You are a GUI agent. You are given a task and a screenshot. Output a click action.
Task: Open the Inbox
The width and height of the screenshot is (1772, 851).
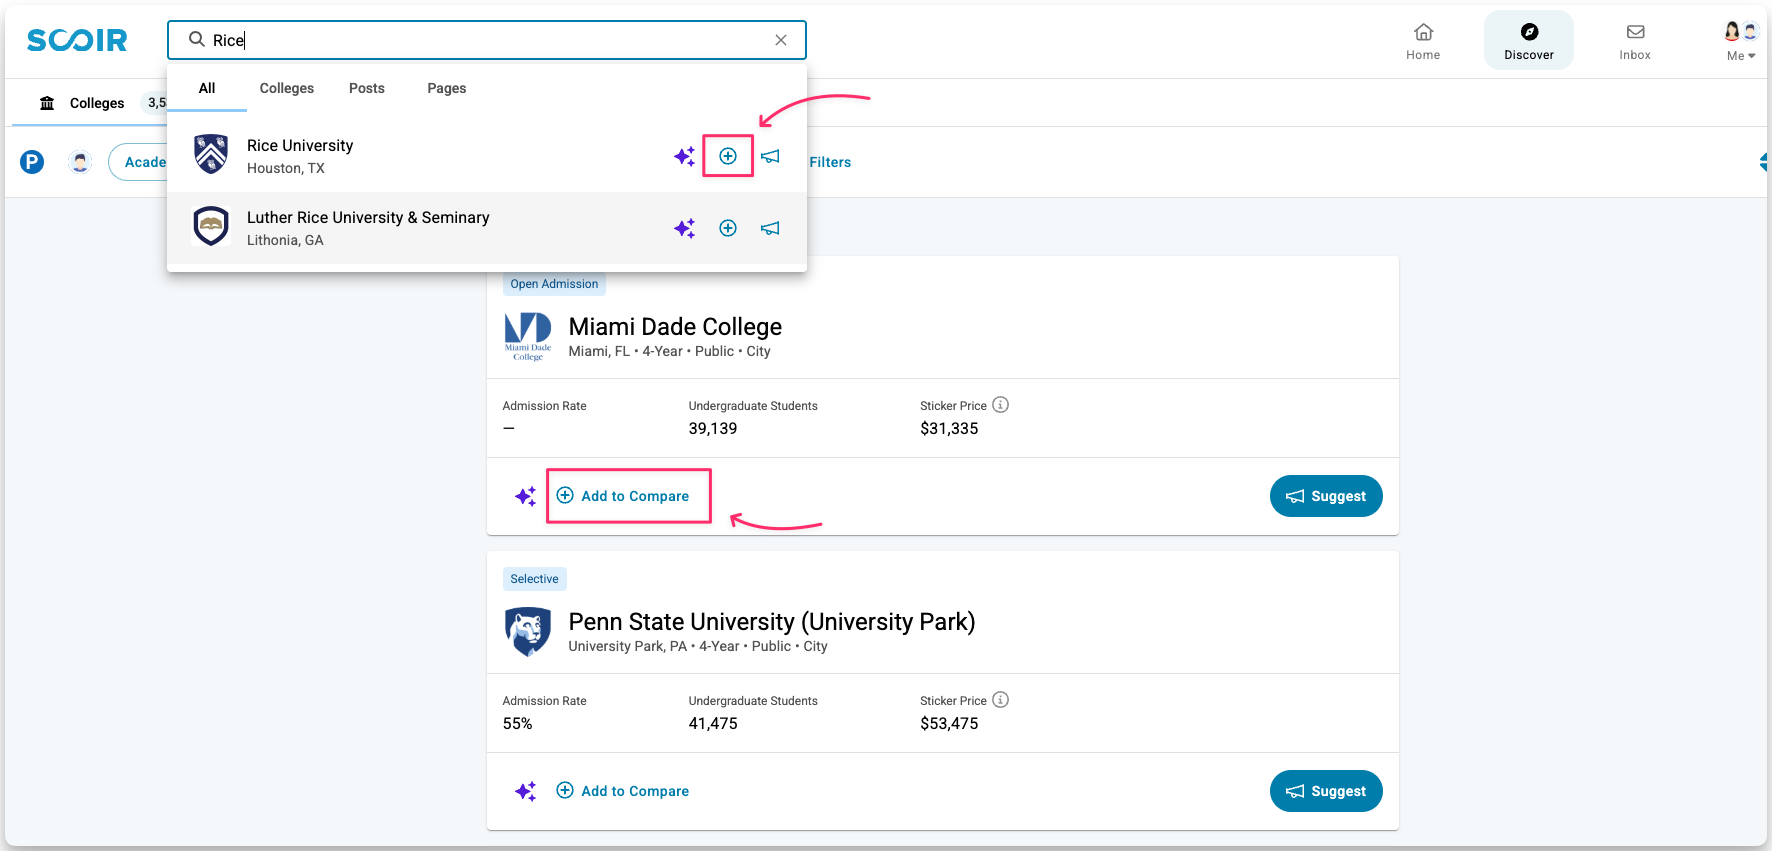click(1635, 42)
